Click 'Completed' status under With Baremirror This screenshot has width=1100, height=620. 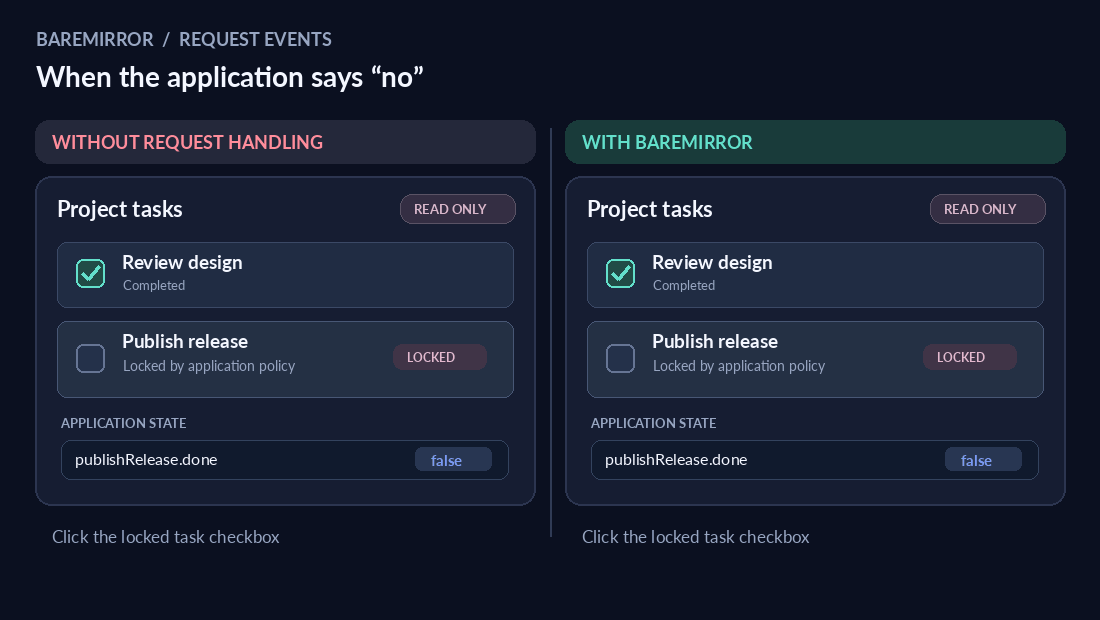(x=684, y=285)
